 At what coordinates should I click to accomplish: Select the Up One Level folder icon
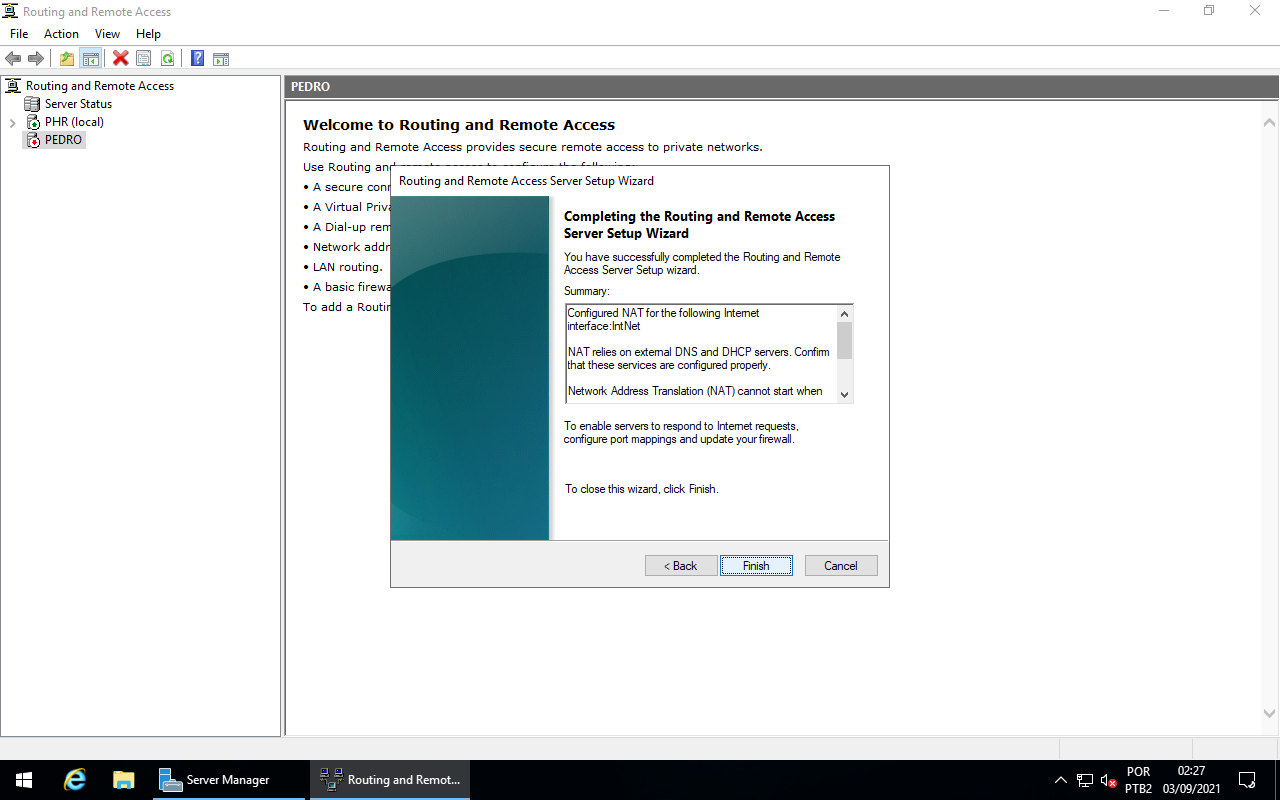[x=66, y=58]
